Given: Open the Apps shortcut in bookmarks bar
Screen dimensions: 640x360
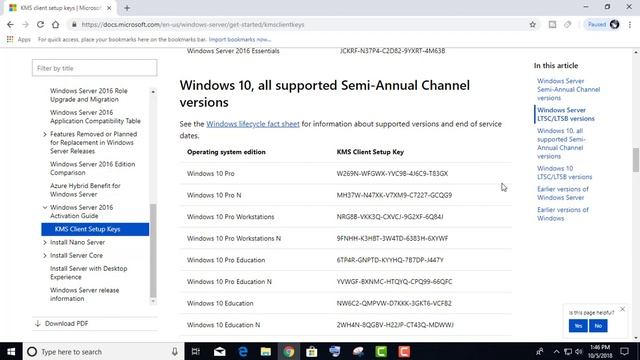Looking at the screenshot, I should click(x=19, y=40).
